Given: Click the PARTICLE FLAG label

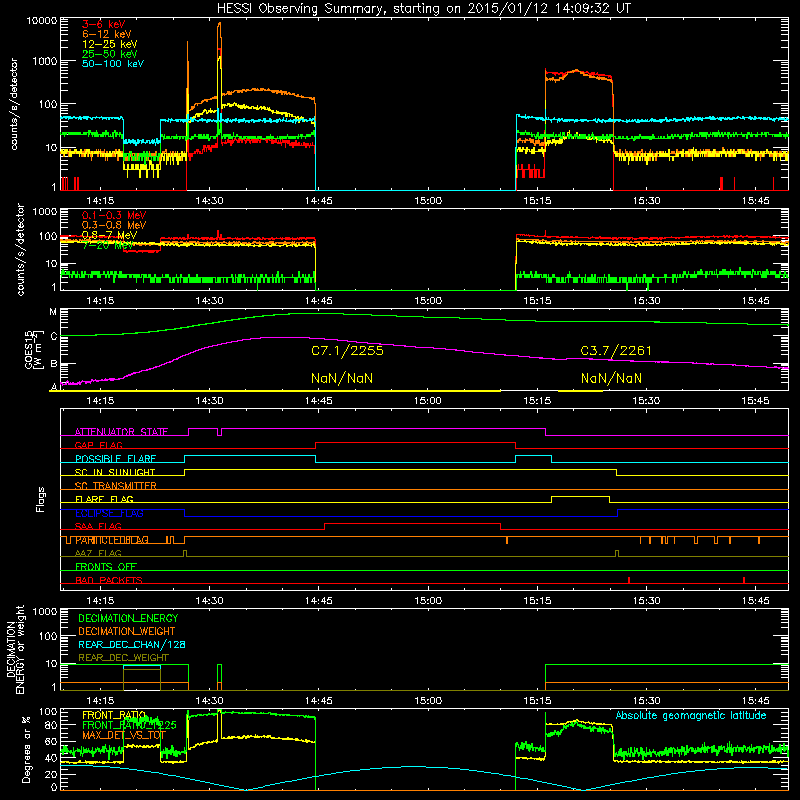Looking at the screenshot, I should [112, 540].
